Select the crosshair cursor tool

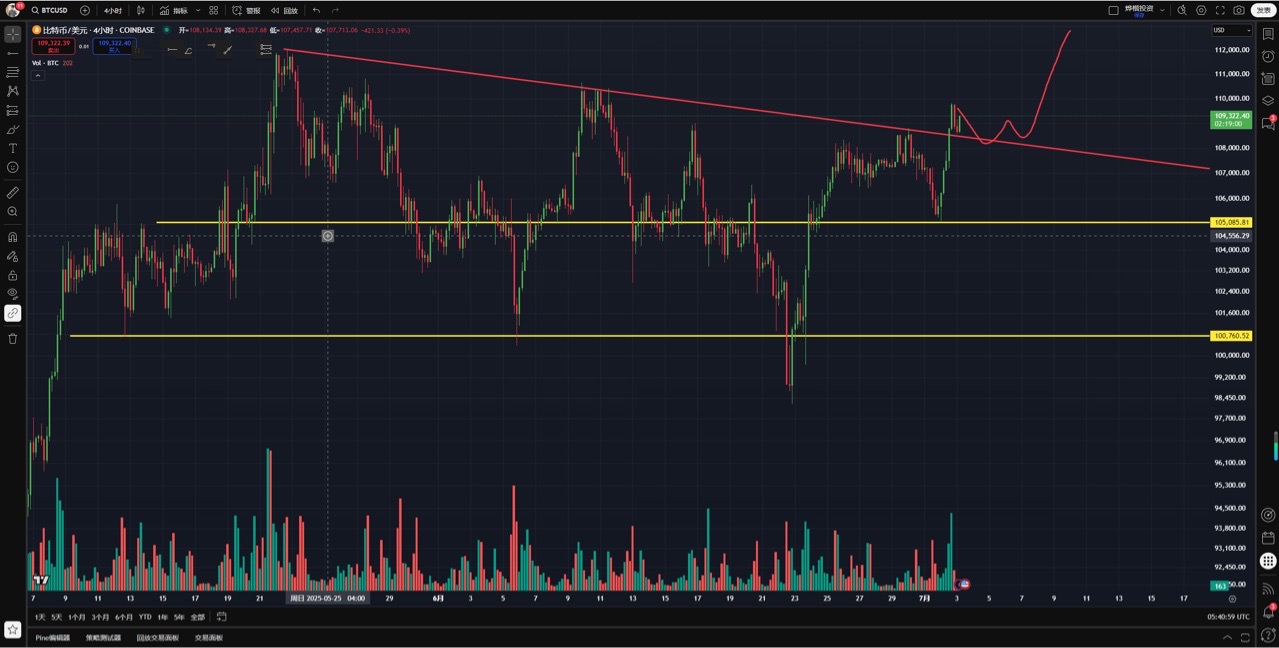(x=12, y=34)
